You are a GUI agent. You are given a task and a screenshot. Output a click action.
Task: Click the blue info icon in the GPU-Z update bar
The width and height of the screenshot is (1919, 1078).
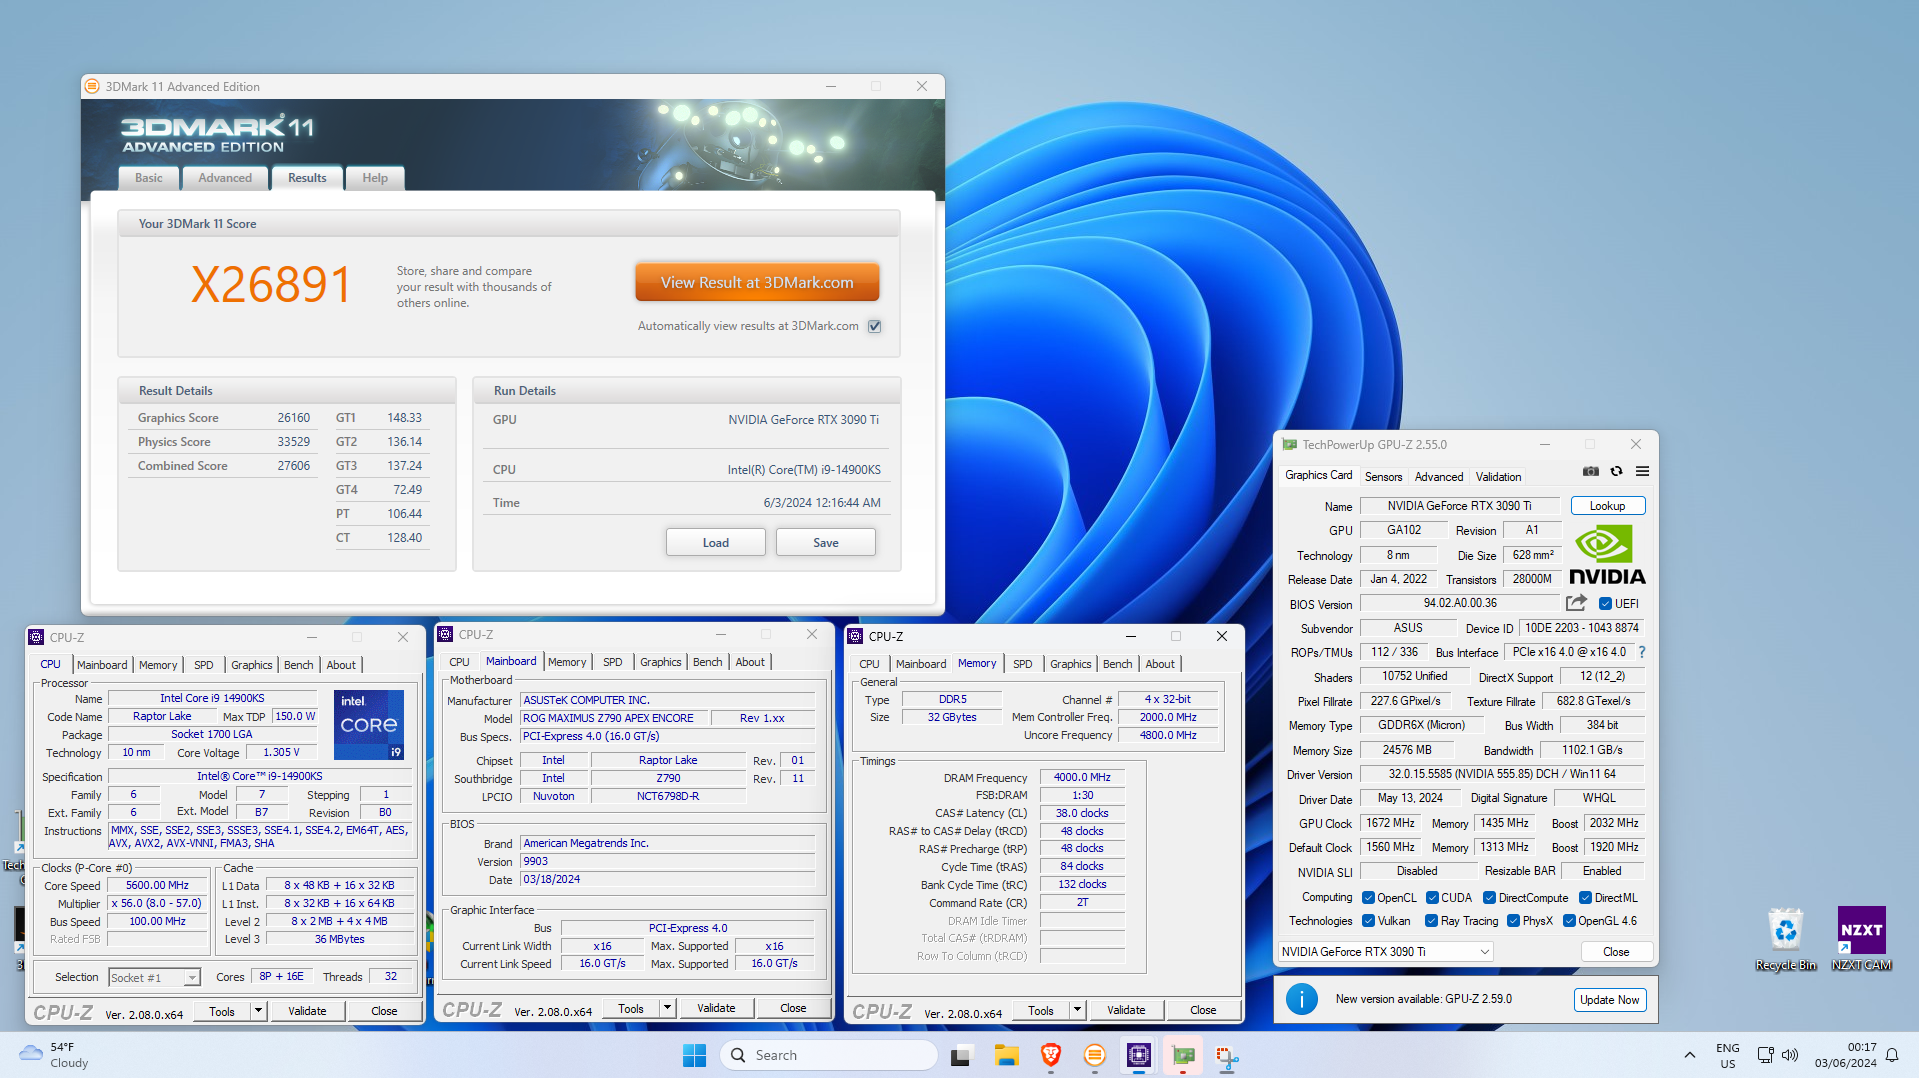pyautogui.click(x=1301, y=999)
